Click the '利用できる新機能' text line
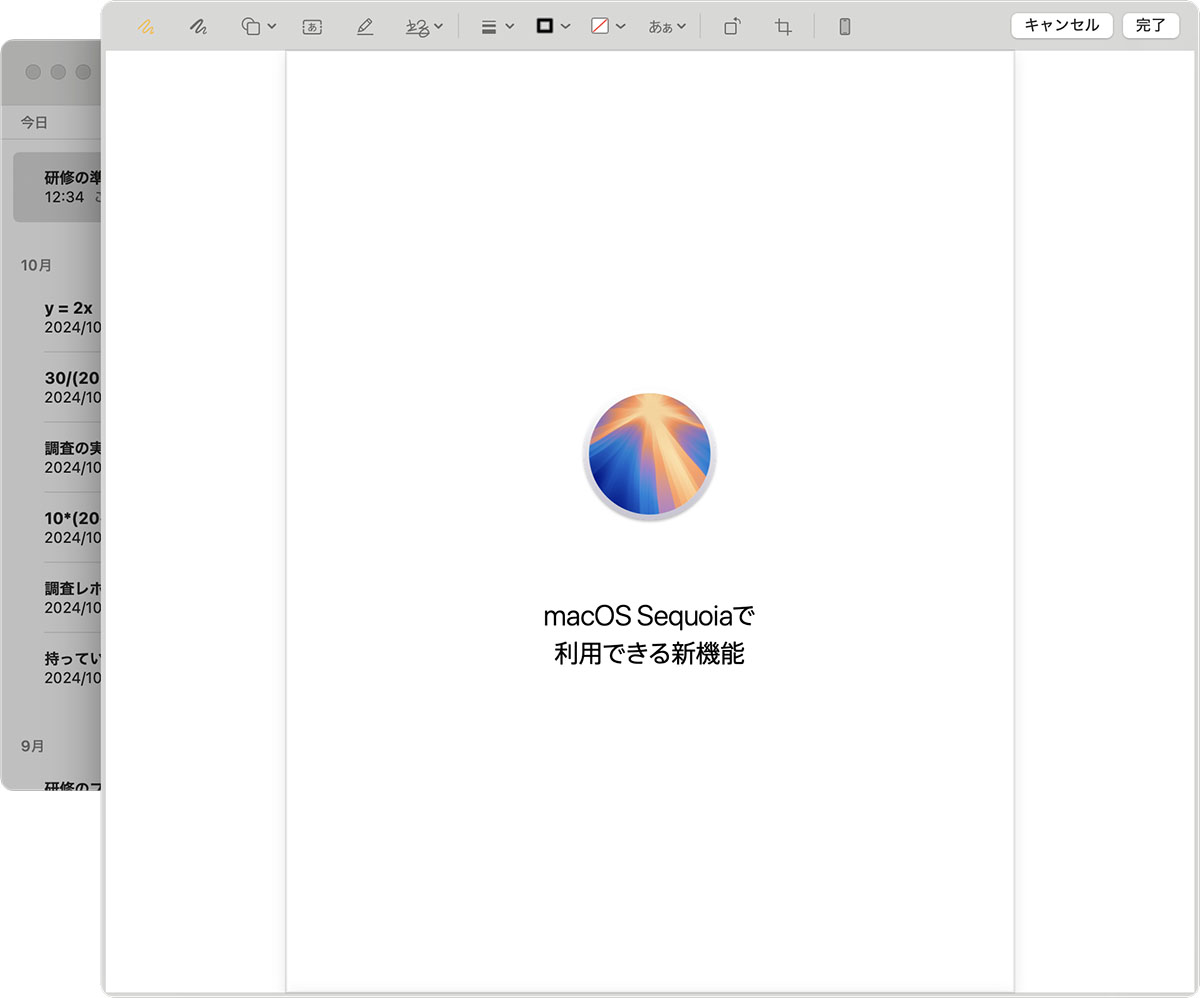This screenshot has width=1200, height=998. [x=649, y=655]
